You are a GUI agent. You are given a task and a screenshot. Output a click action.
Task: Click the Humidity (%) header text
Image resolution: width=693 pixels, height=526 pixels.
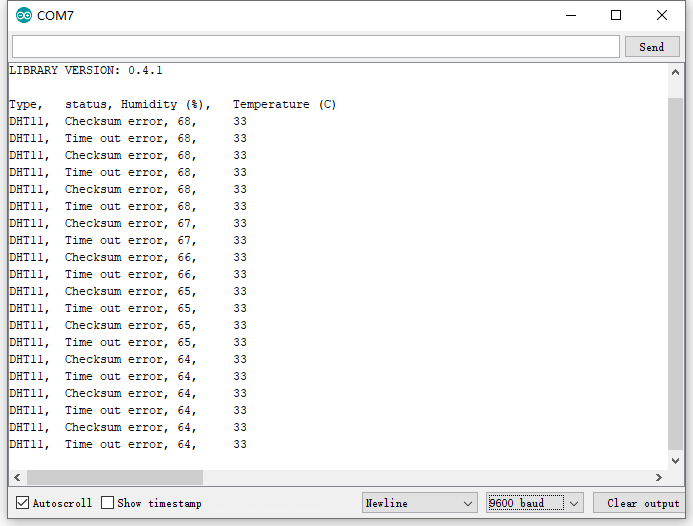click(166, 104)
